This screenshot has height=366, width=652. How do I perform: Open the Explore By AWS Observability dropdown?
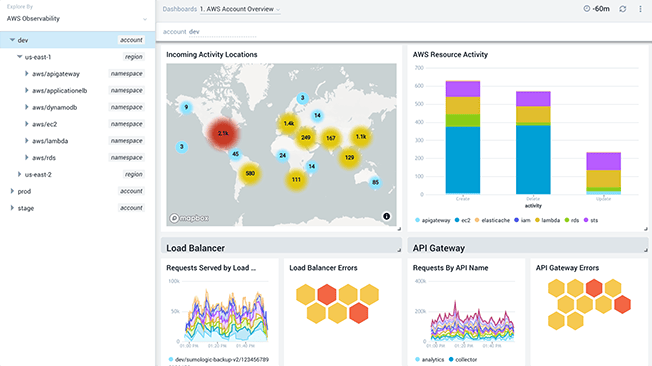tap(77, 19)
